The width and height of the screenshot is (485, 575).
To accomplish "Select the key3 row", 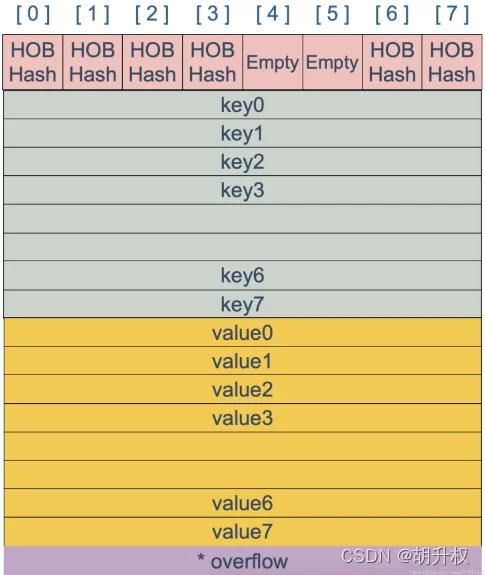I will coord(242,190).
